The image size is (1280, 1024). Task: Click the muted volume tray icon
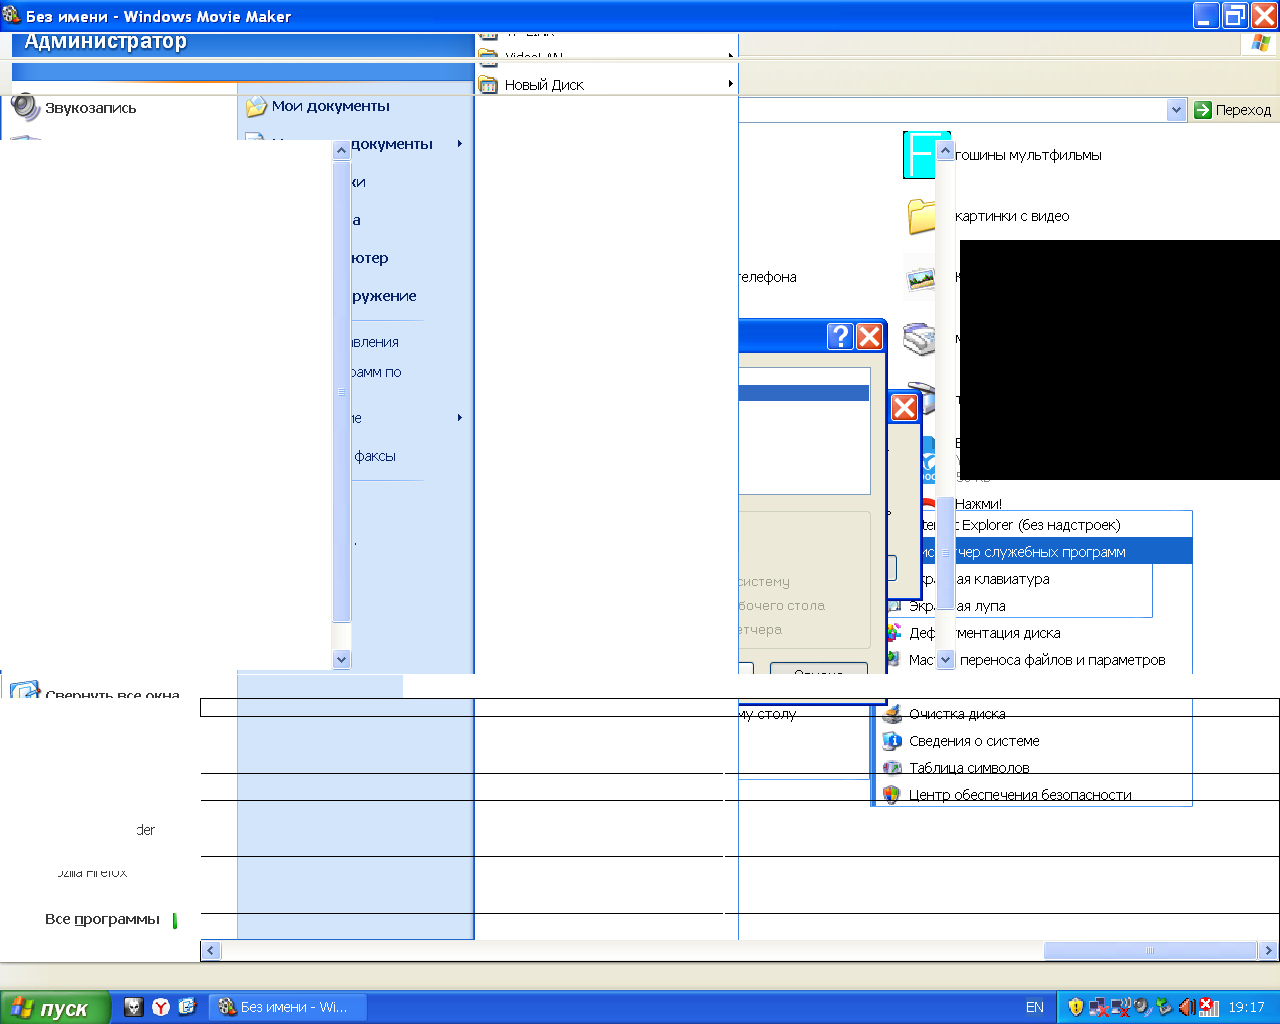[x=1187, y=1007]
